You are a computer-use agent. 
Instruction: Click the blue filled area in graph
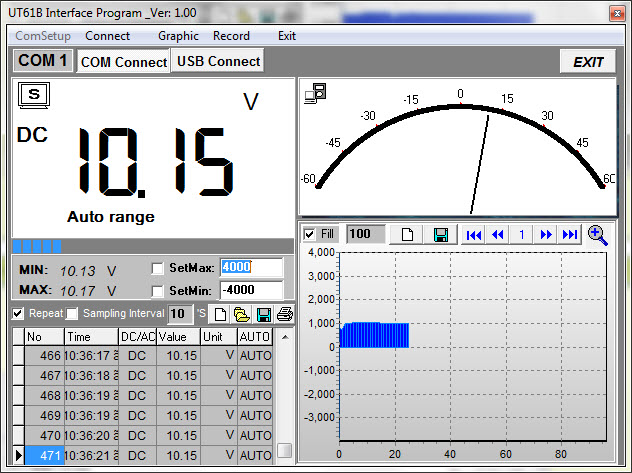point(375,335)
